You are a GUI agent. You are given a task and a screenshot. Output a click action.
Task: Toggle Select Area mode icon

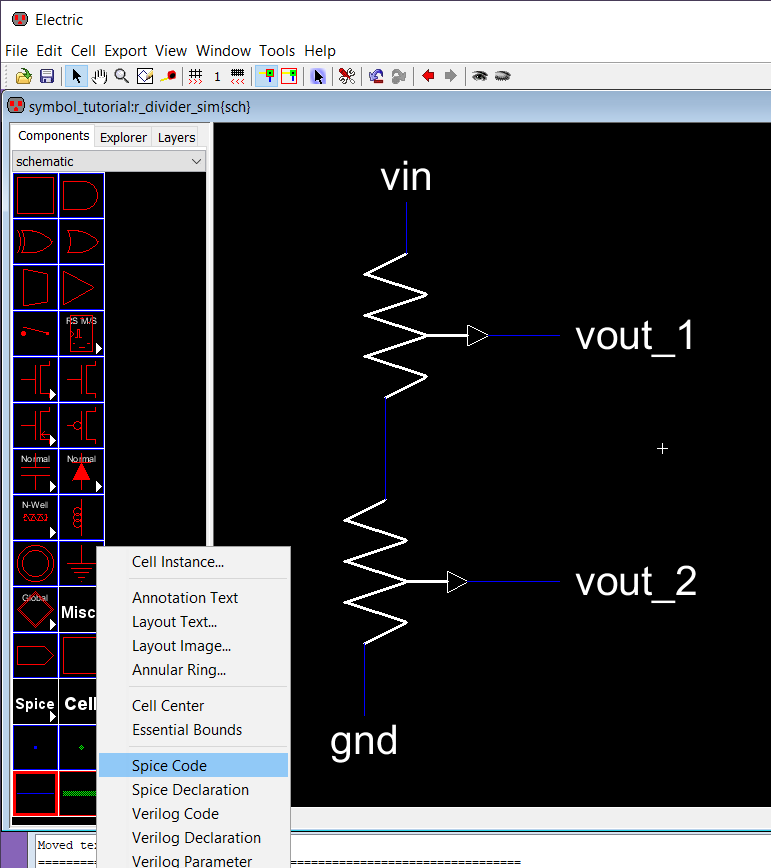pos(289,76)
